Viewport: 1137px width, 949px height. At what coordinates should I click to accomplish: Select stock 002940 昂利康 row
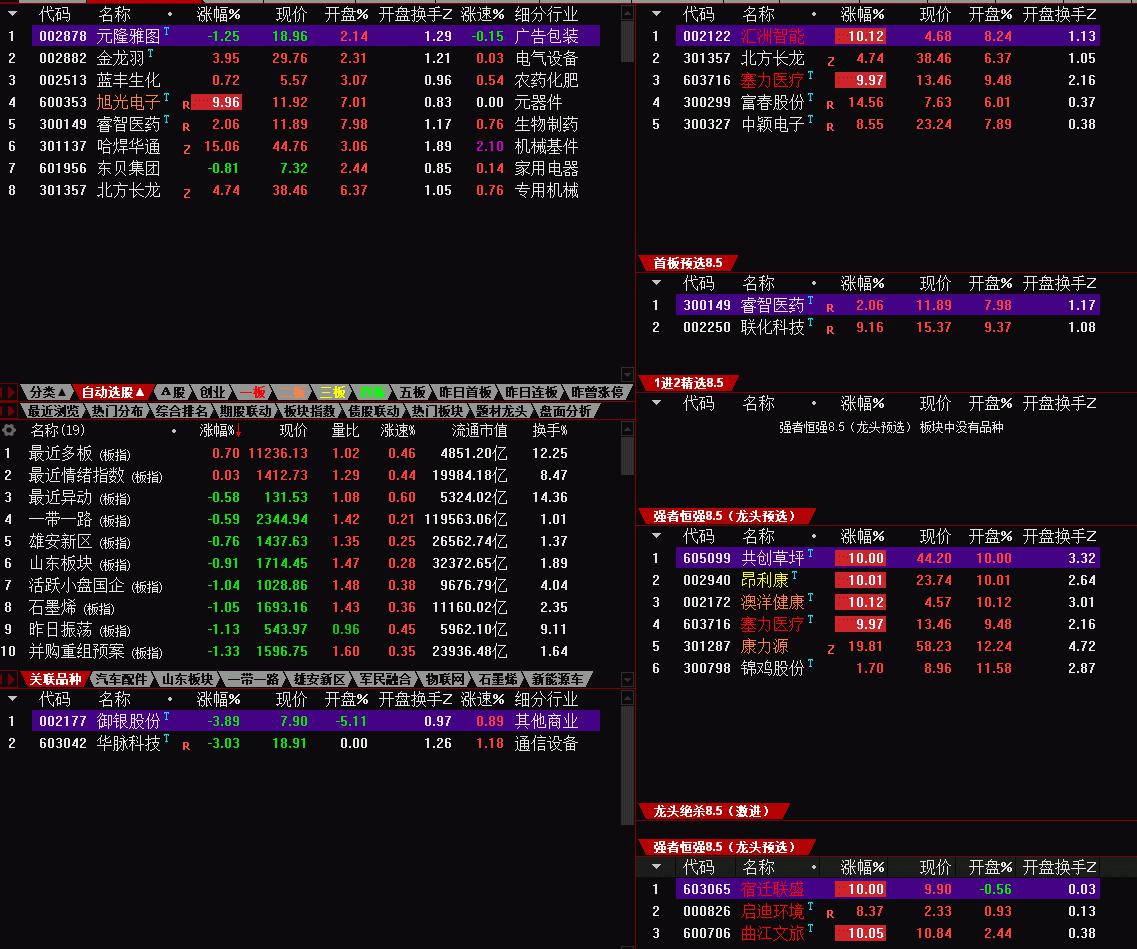(874, 580)
